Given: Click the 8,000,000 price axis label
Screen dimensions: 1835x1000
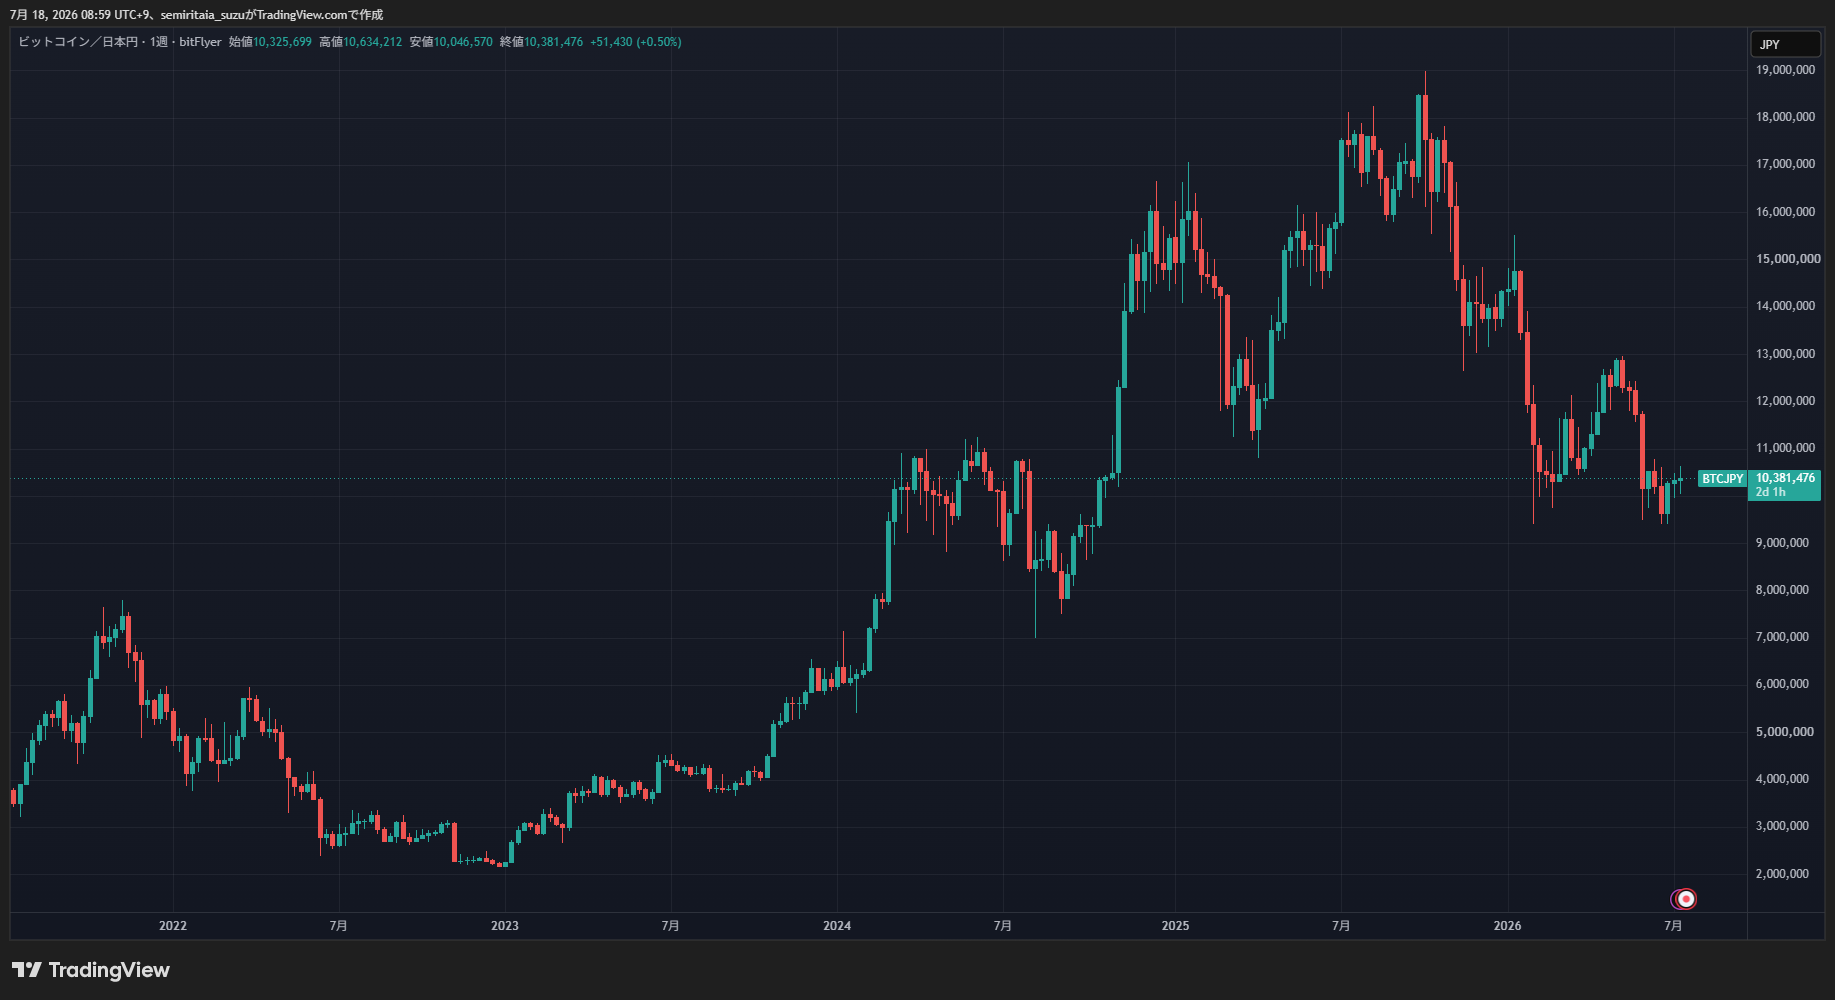Looking at the screenshot, I should [1782, 590].
